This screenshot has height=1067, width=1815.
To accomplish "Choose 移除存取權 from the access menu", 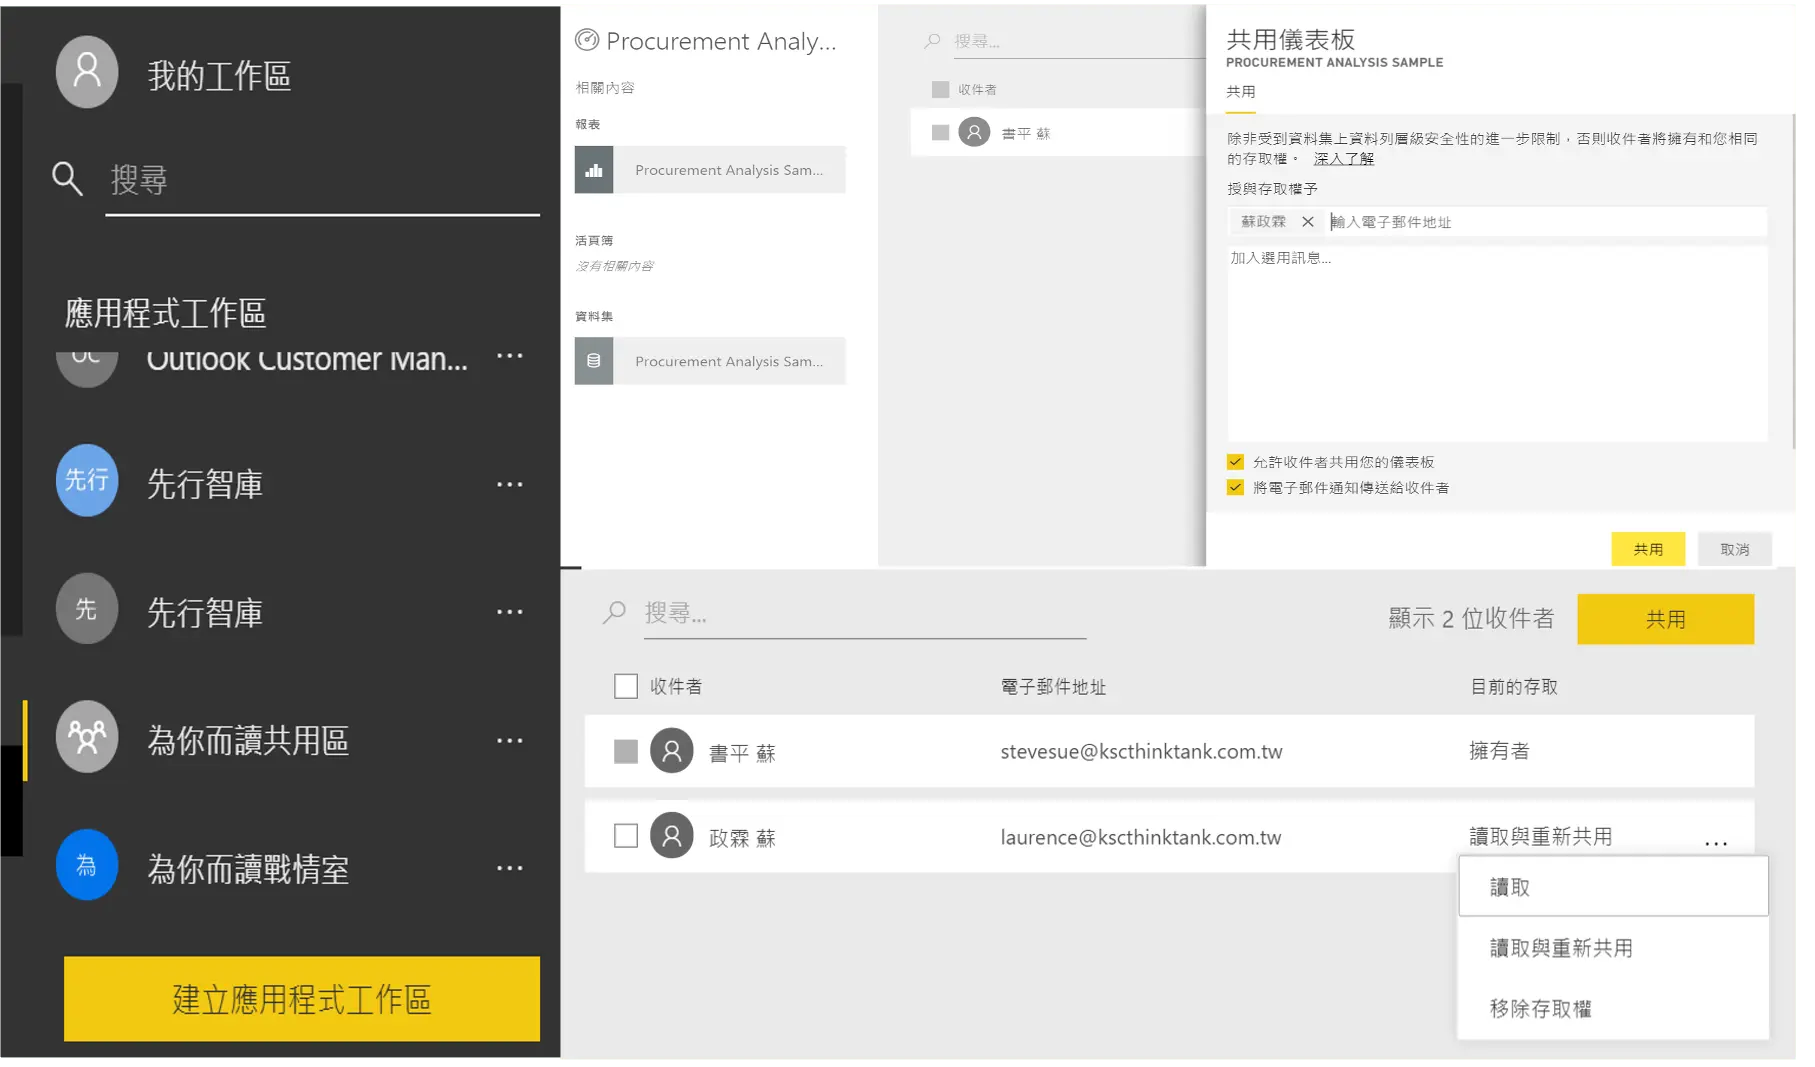I will [1615, 1011].
